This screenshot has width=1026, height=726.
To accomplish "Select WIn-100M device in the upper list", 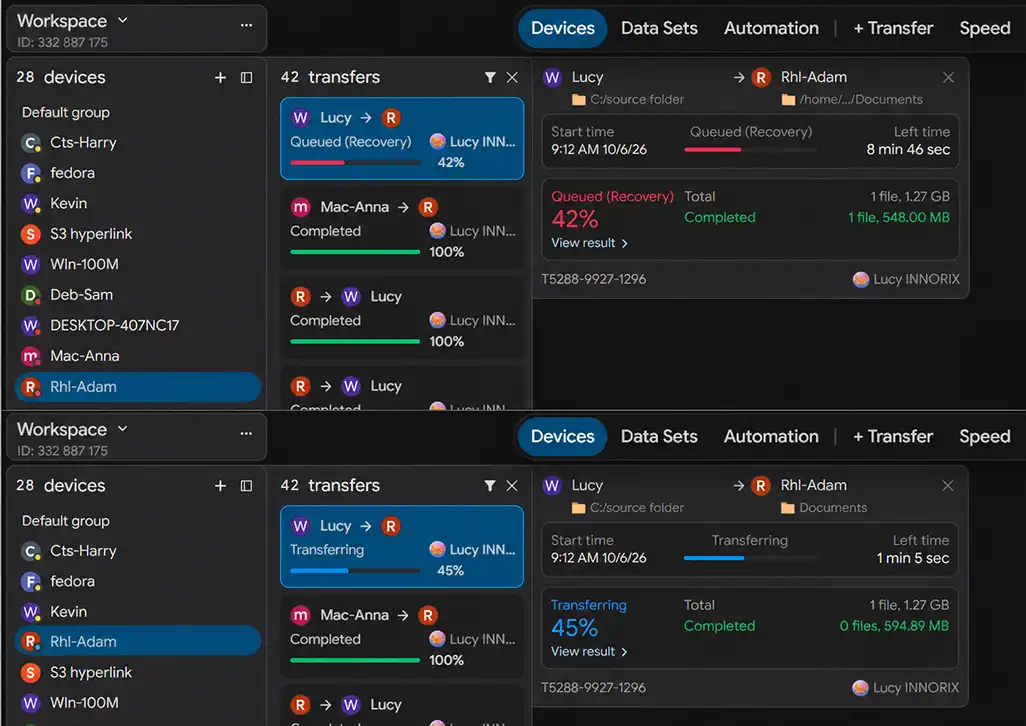I will pyautogui.click(x=138, y=264).
